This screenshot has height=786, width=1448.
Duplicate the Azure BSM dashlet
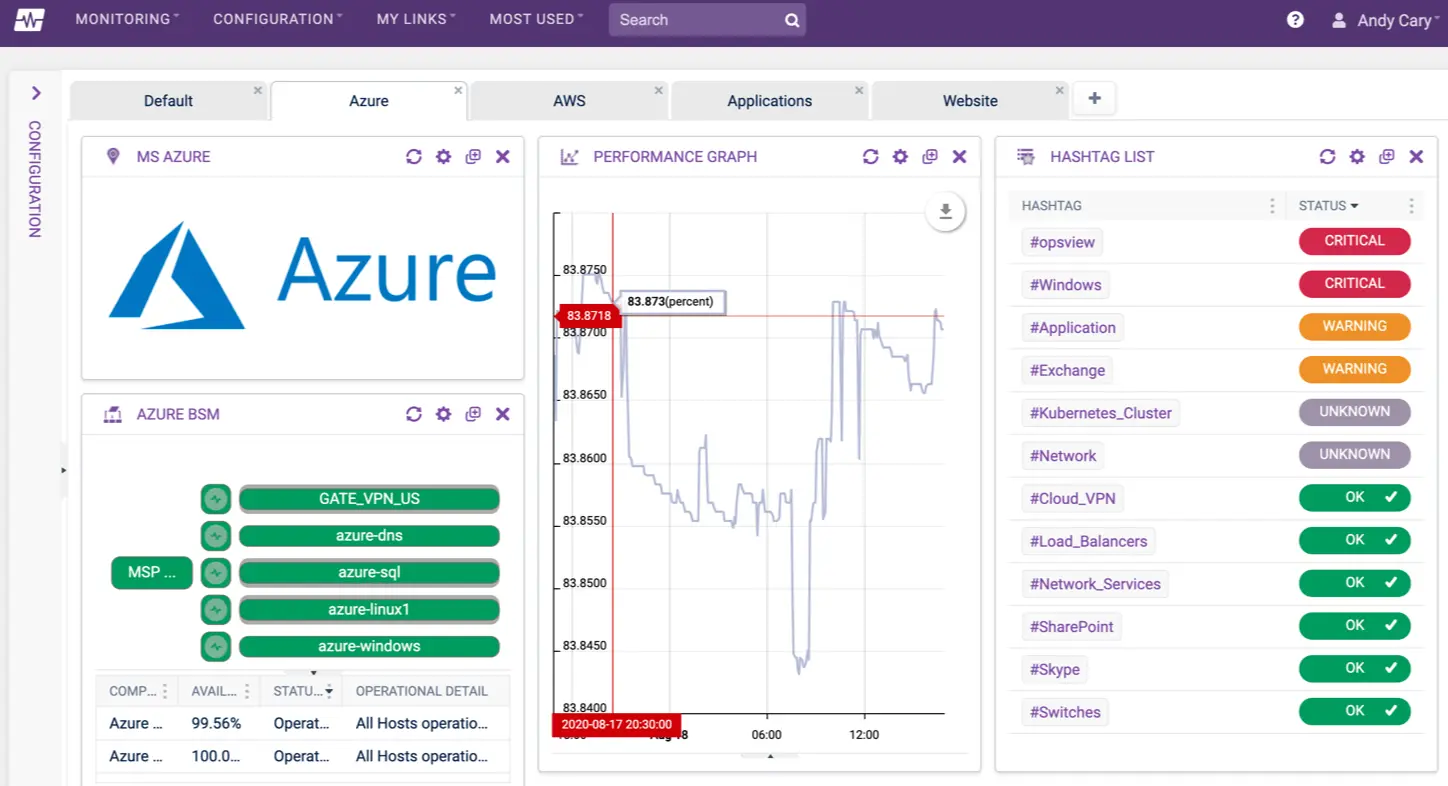[473, 414]
